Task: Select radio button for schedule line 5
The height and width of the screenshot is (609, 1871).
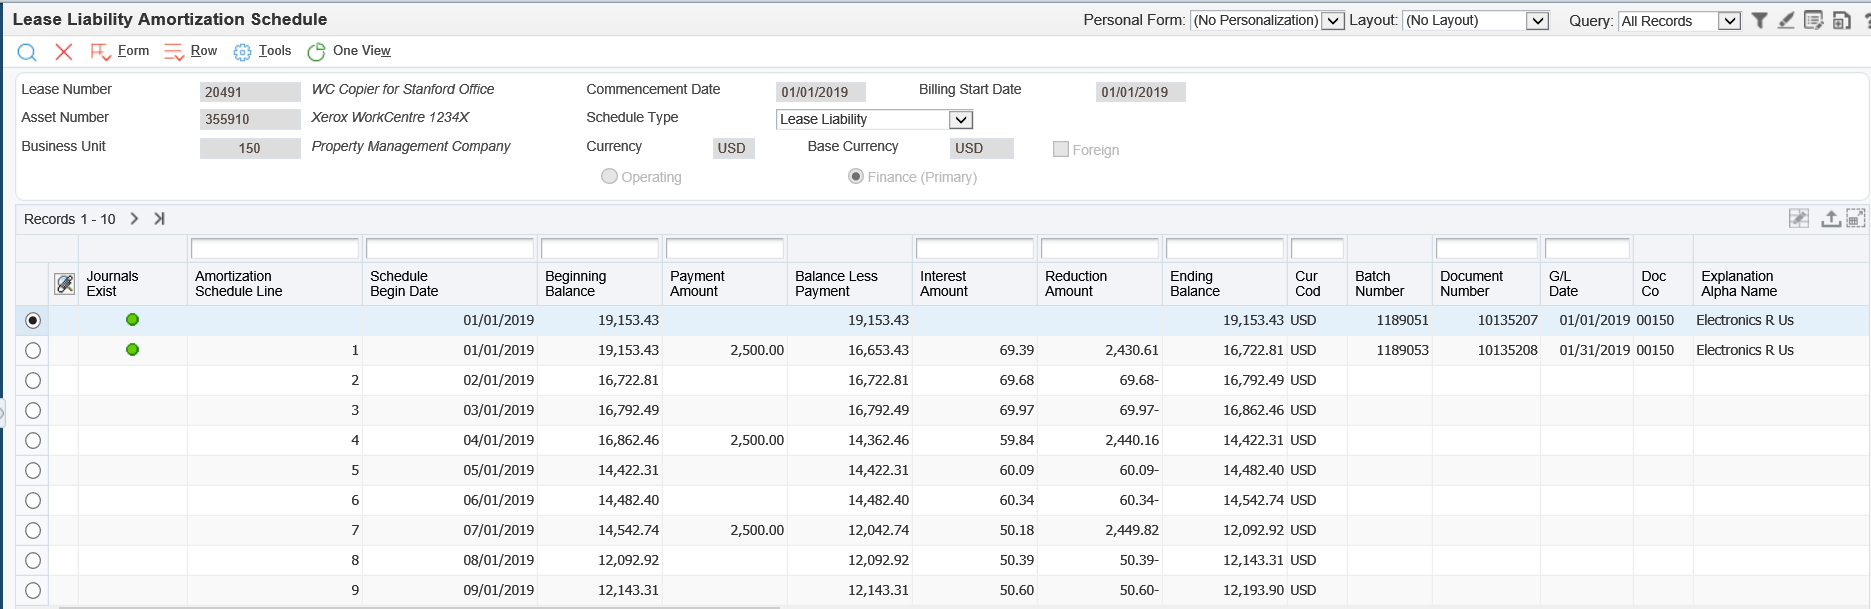Action: tap(33, 470)
